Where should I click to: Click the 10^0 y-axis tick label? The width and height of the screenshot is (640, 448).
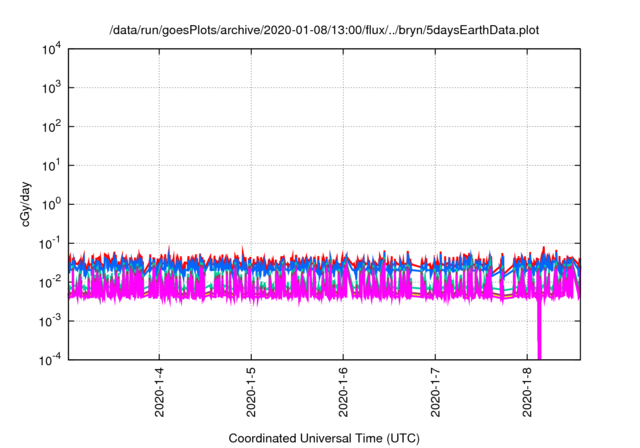point(52,204)
